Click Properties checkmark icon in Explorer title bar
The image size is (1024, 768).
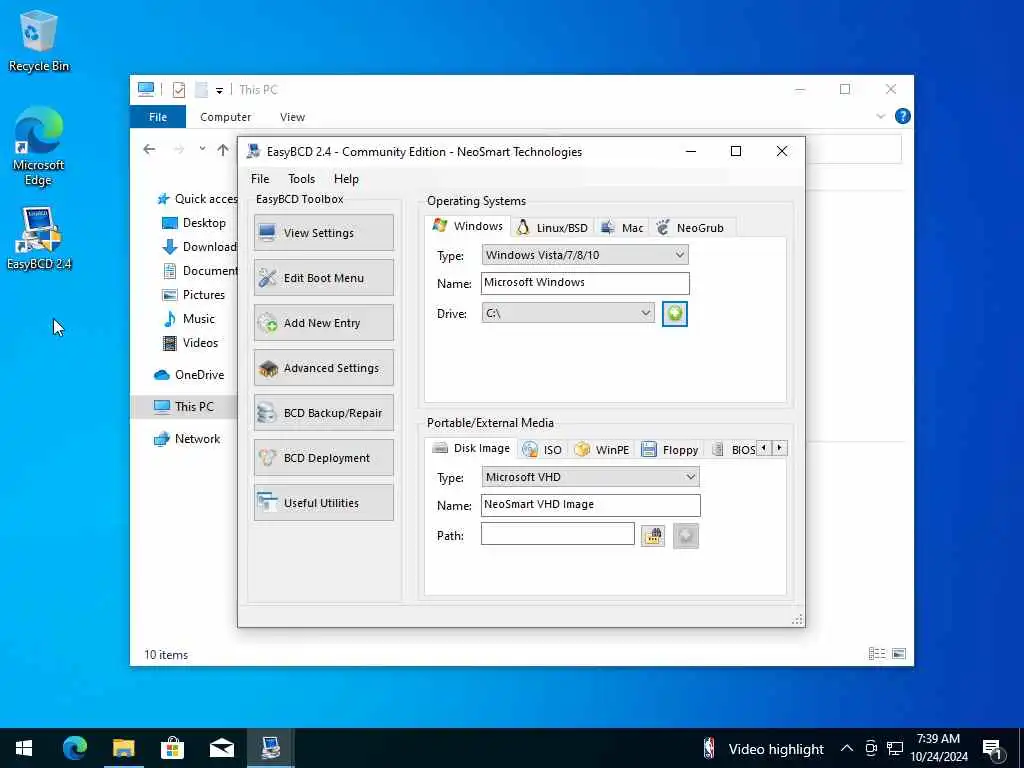click(179, 89)
